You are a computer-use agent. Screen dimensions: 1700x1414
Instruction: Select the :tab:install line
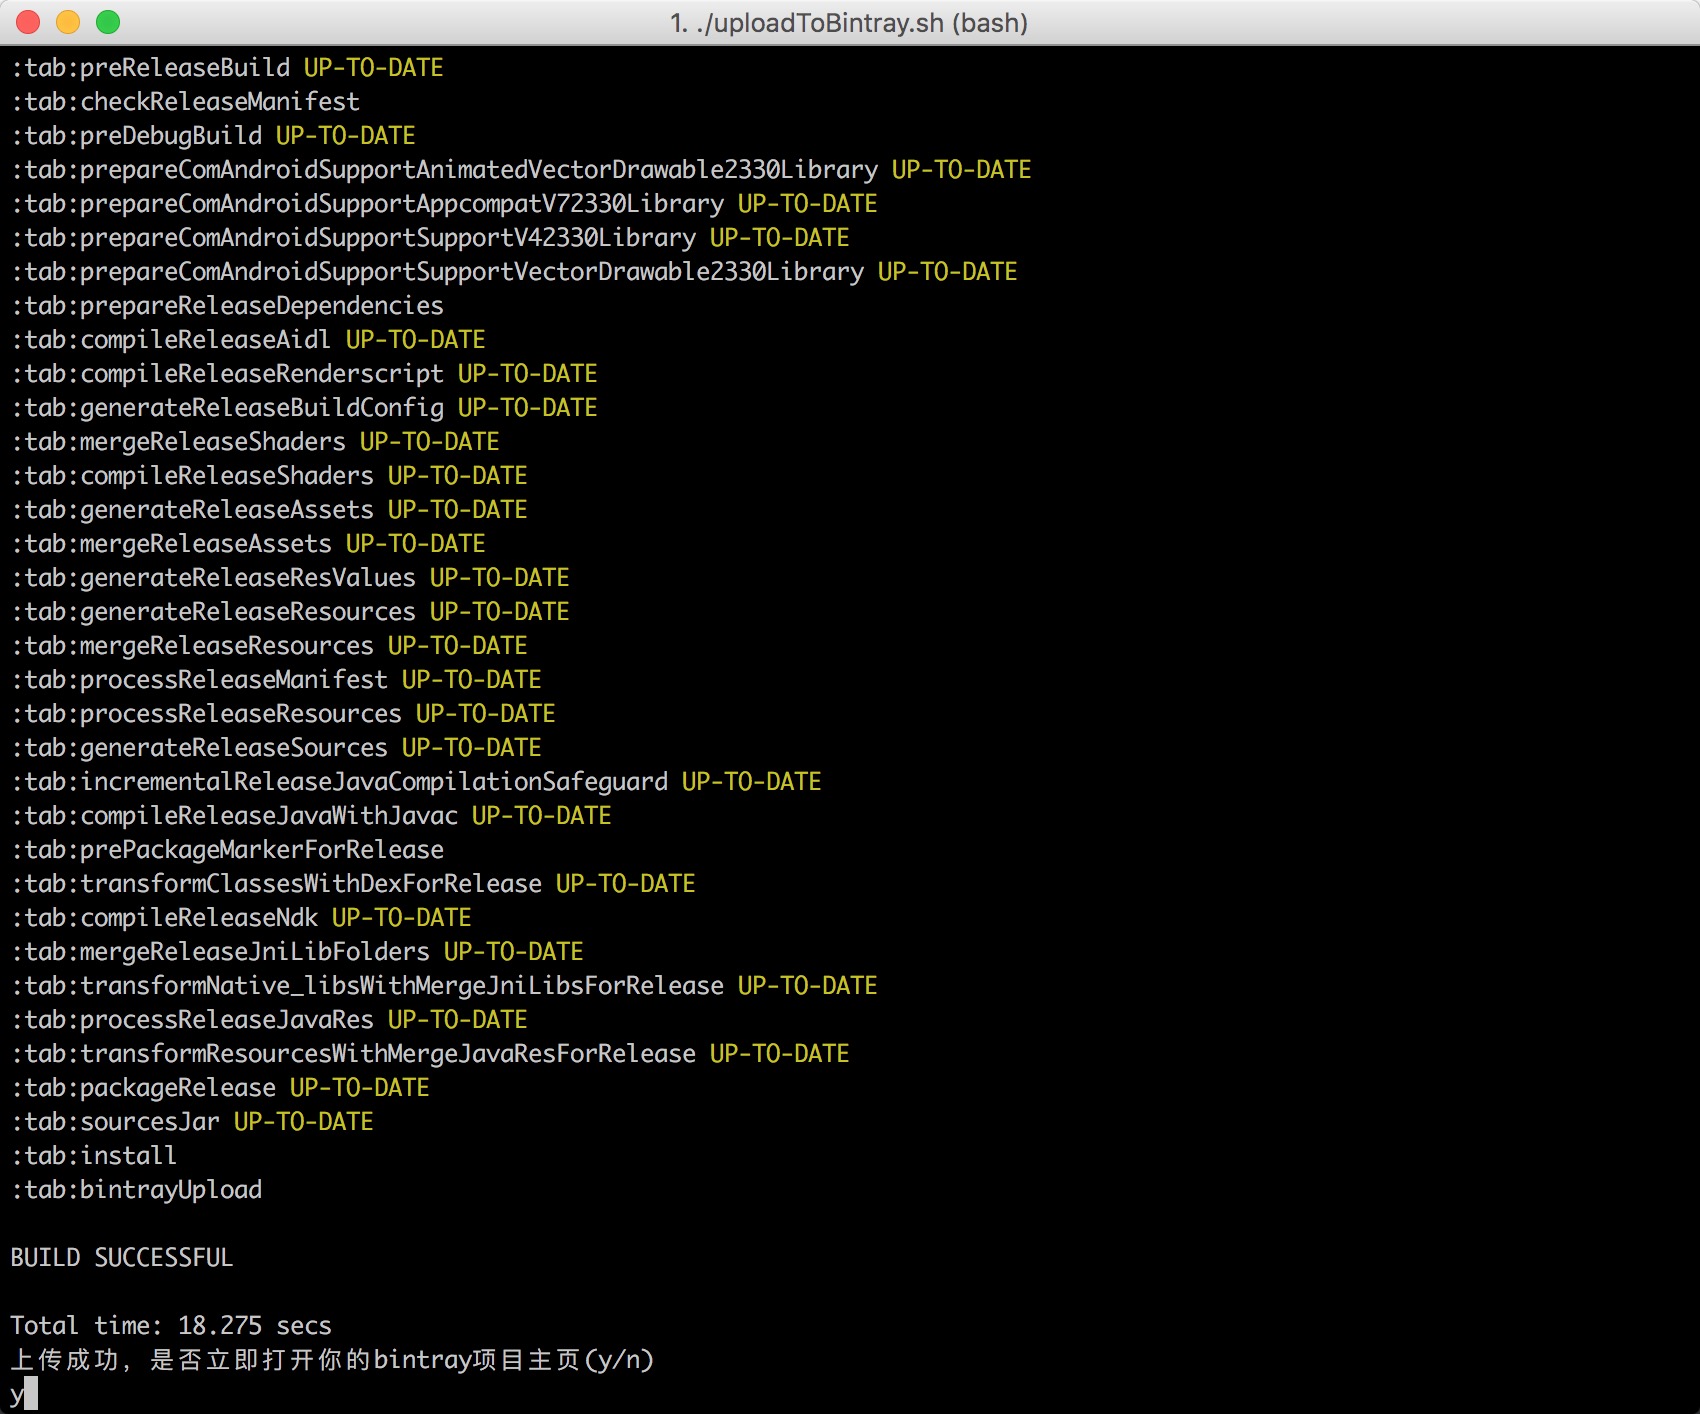(94, 1156)
